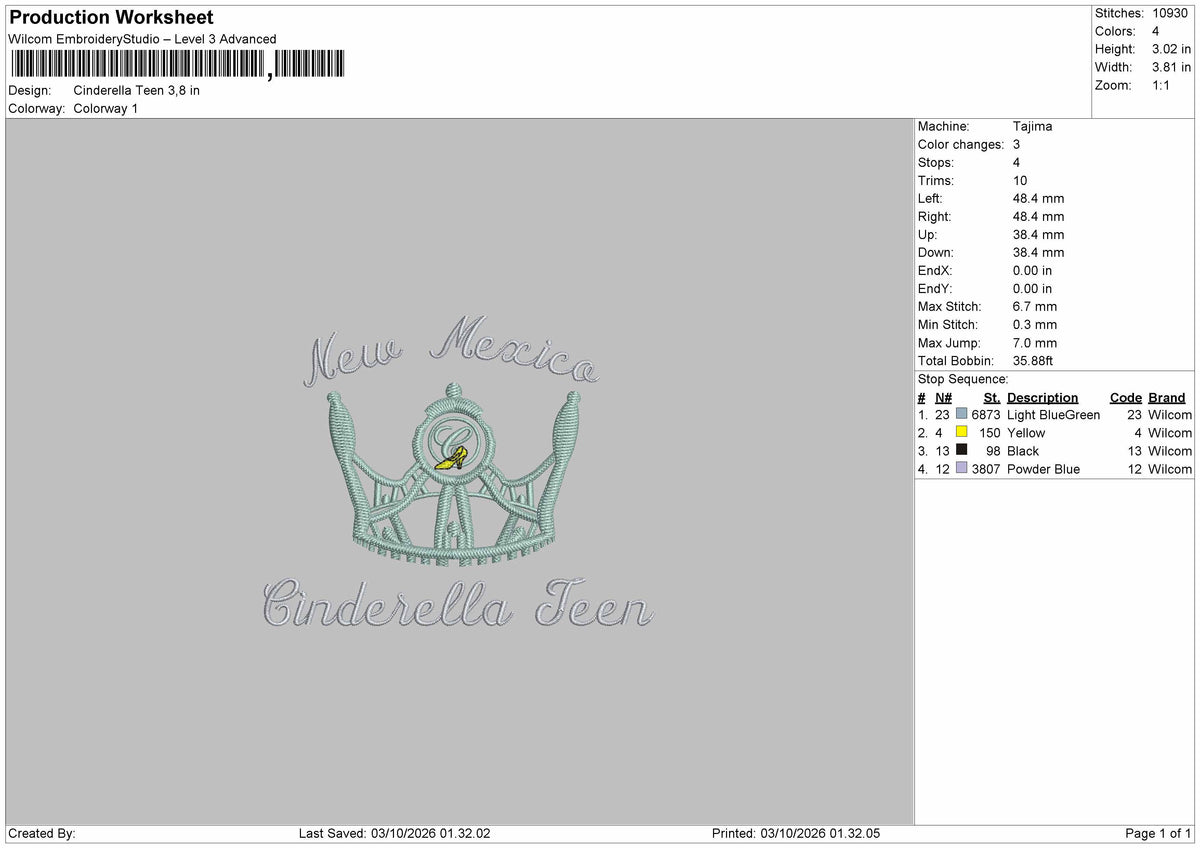Click the Yellow thread color swatch
Image resolution: width=1200 pixels, height=848 pixels.
(x=962, y=432)
